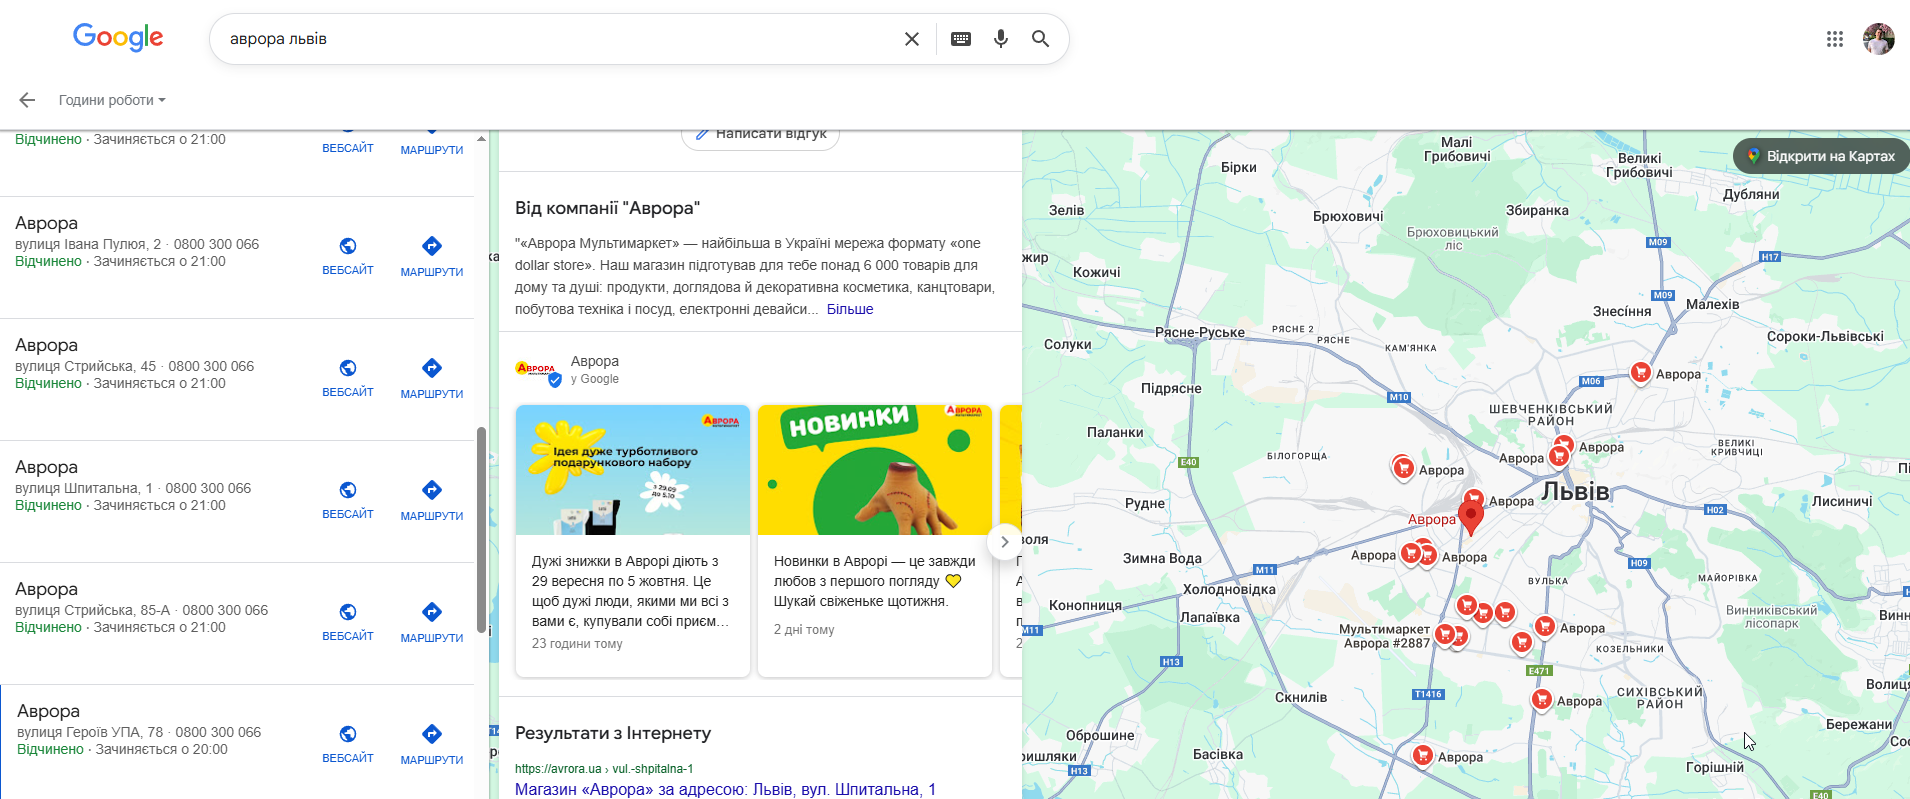Click the Зимна Вода label on the map
Image resolution: width=1910 pixels, height=799 pixels.
(1162, 558)
